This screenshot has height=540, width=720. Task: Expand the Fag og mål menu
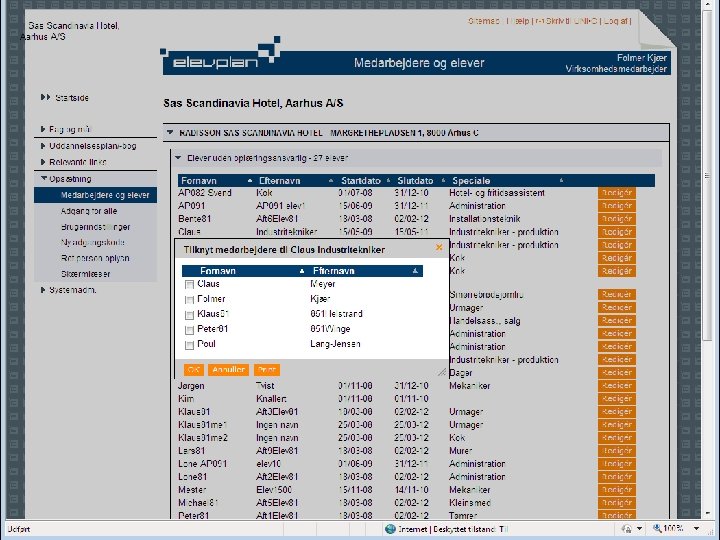point(43,129)
